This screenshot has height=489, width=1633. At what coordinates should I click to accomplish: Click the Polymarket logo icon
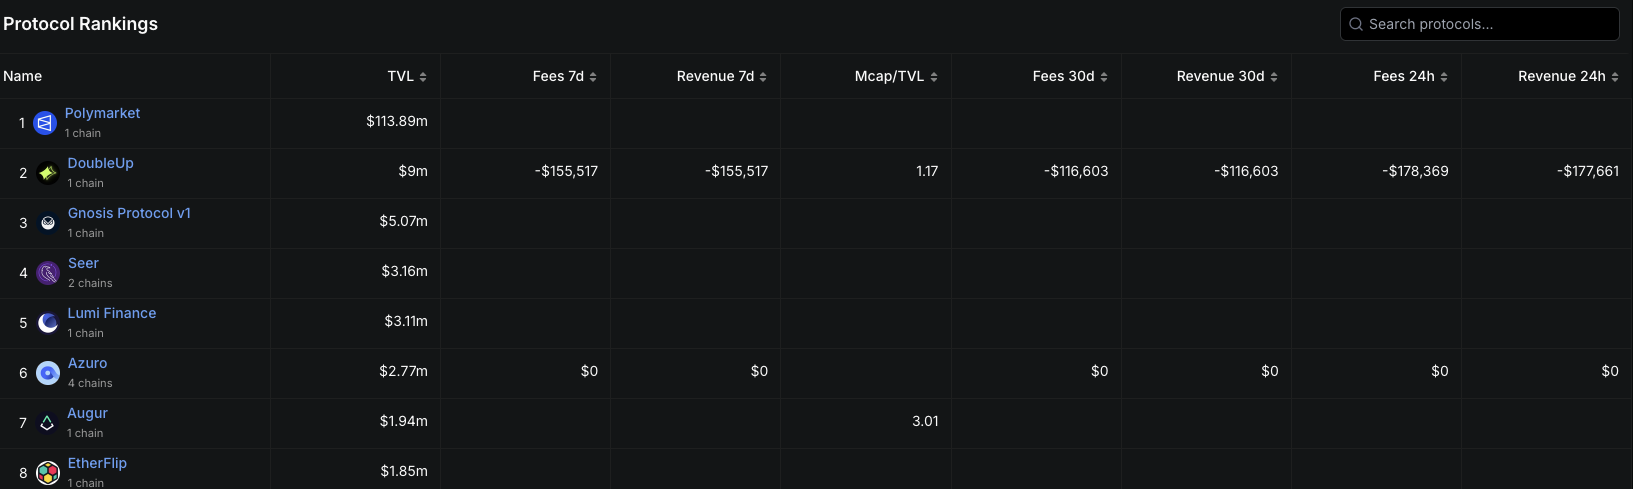click(x=45, y=123)
